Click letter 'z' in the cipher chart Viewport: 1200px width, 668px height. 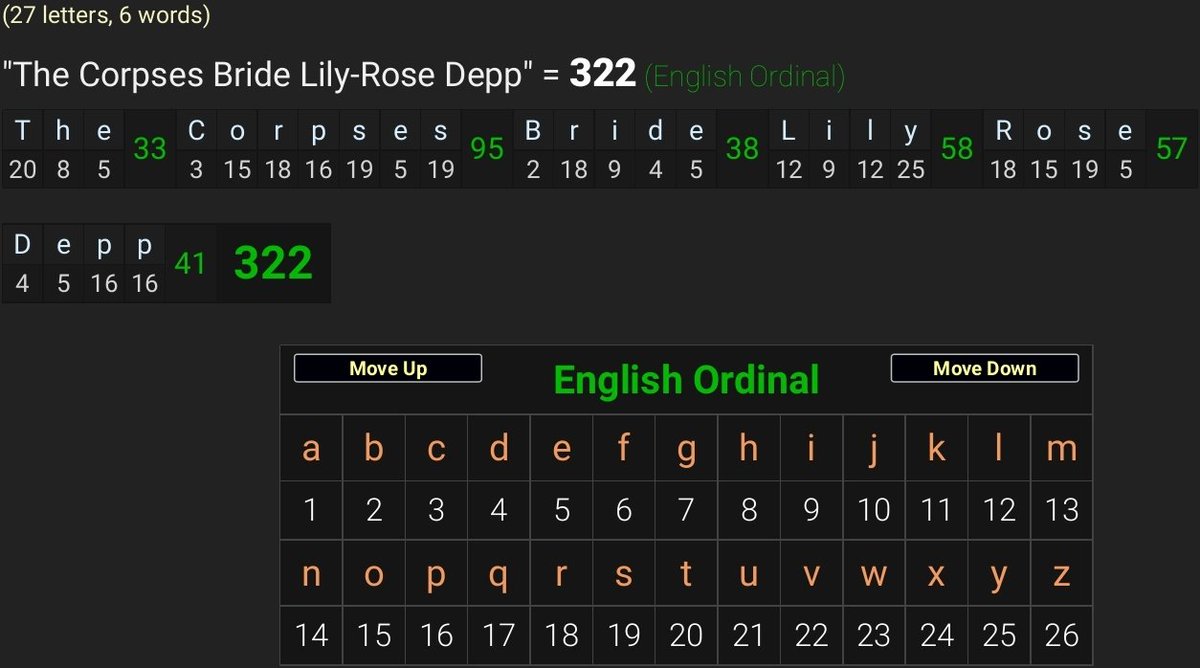point(1062,574)
